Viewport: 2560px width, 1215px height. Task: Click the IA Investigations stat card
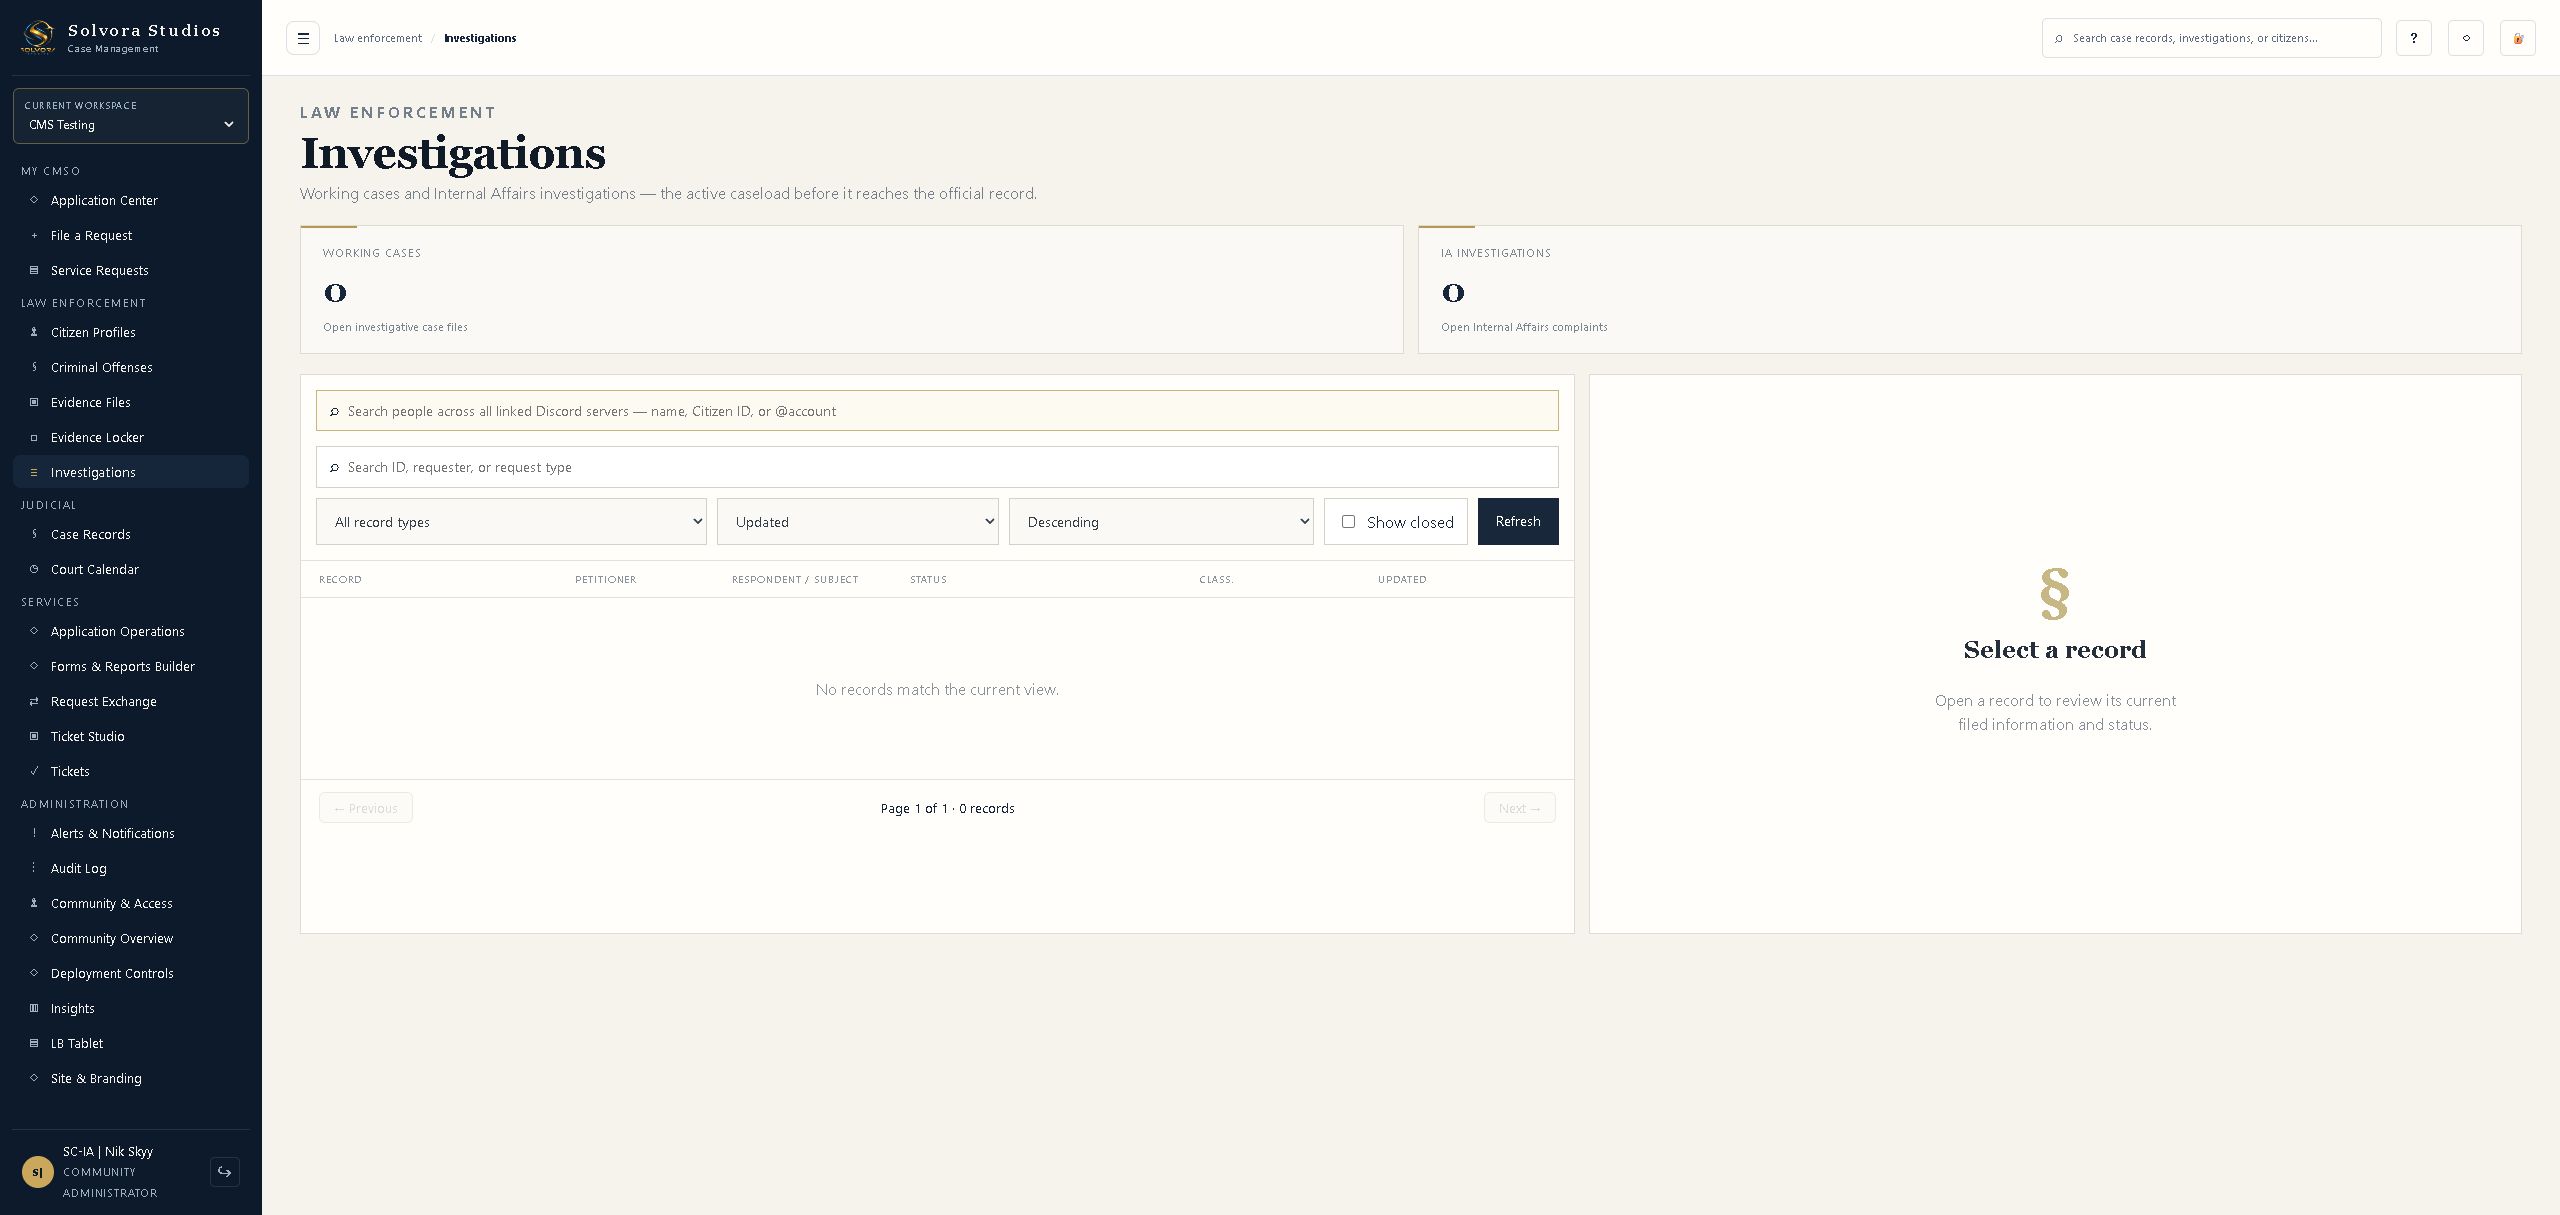(1970, 289)
